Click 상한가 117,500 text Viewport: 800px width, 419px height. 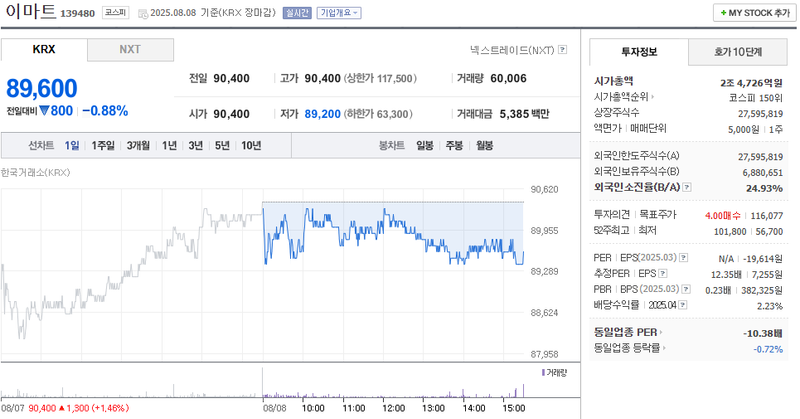(x=380, y=78)
